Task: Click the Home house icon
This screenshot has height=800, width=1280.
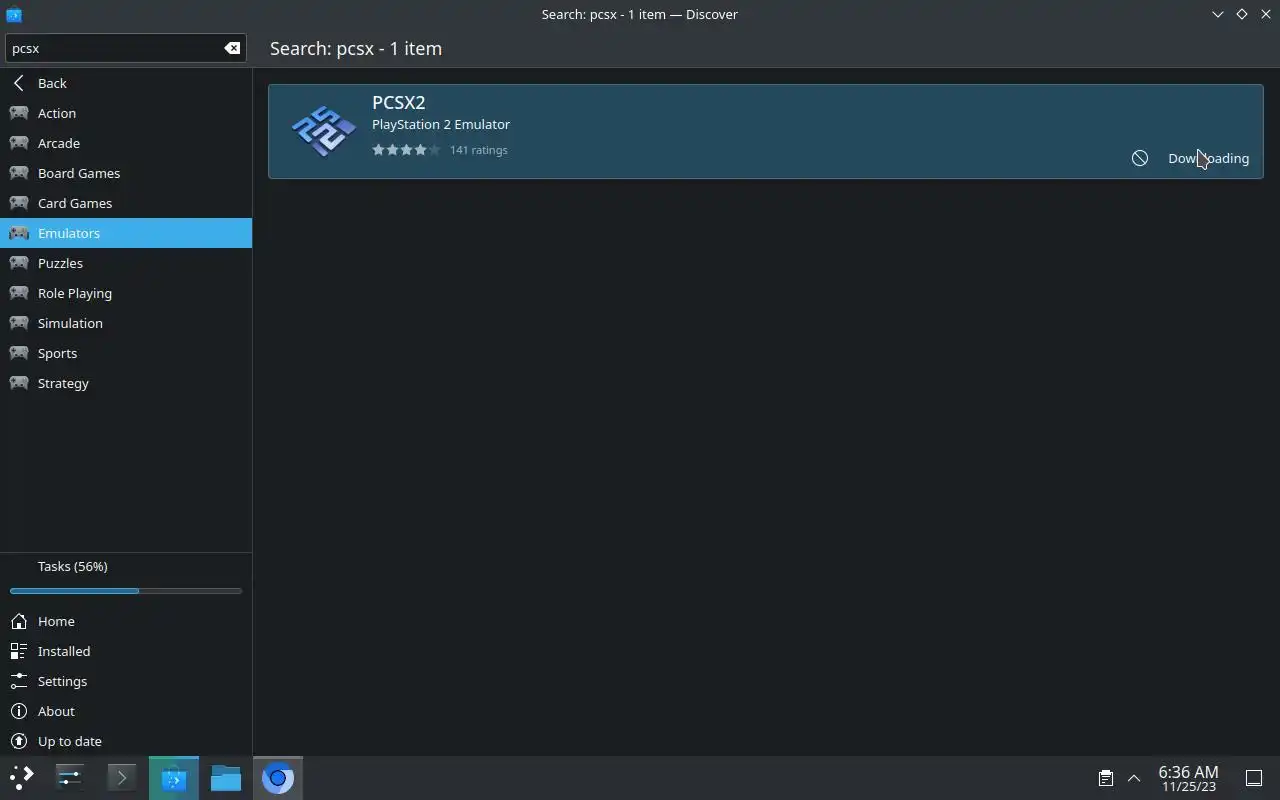Action: coord(18,621)
